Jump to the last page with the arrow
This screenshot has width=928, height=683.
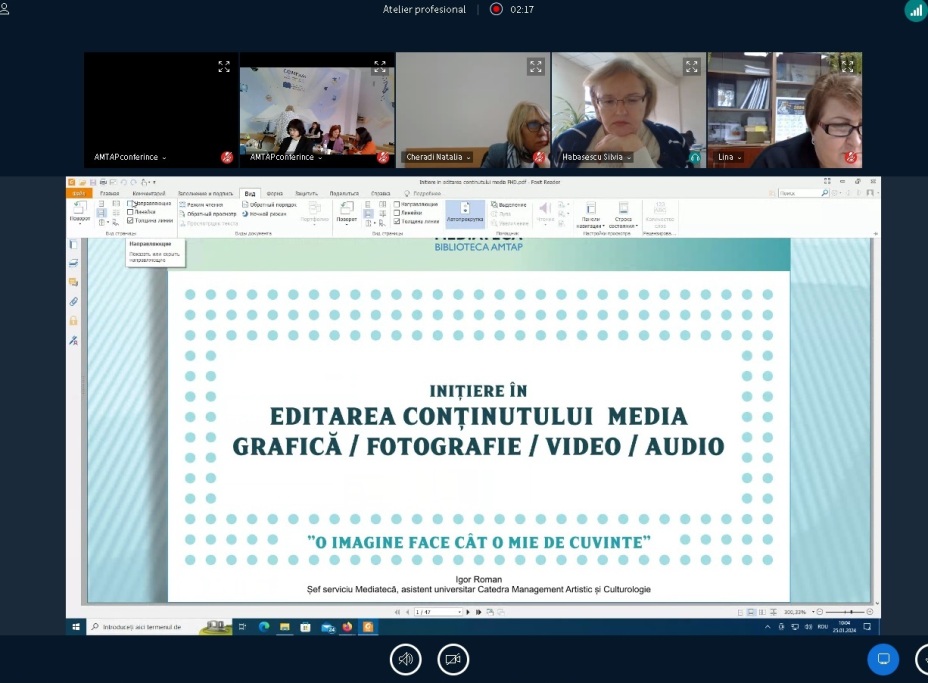[x=478, y=612]
